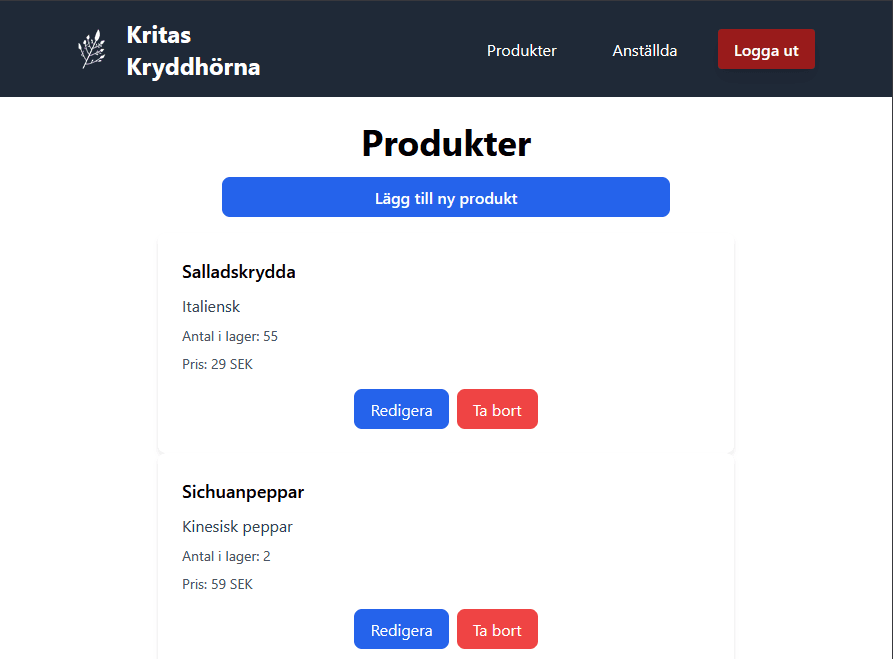Delete Salladskrydda using Ta bort
This screenshot has width=893, height=659.
[497, 409]
